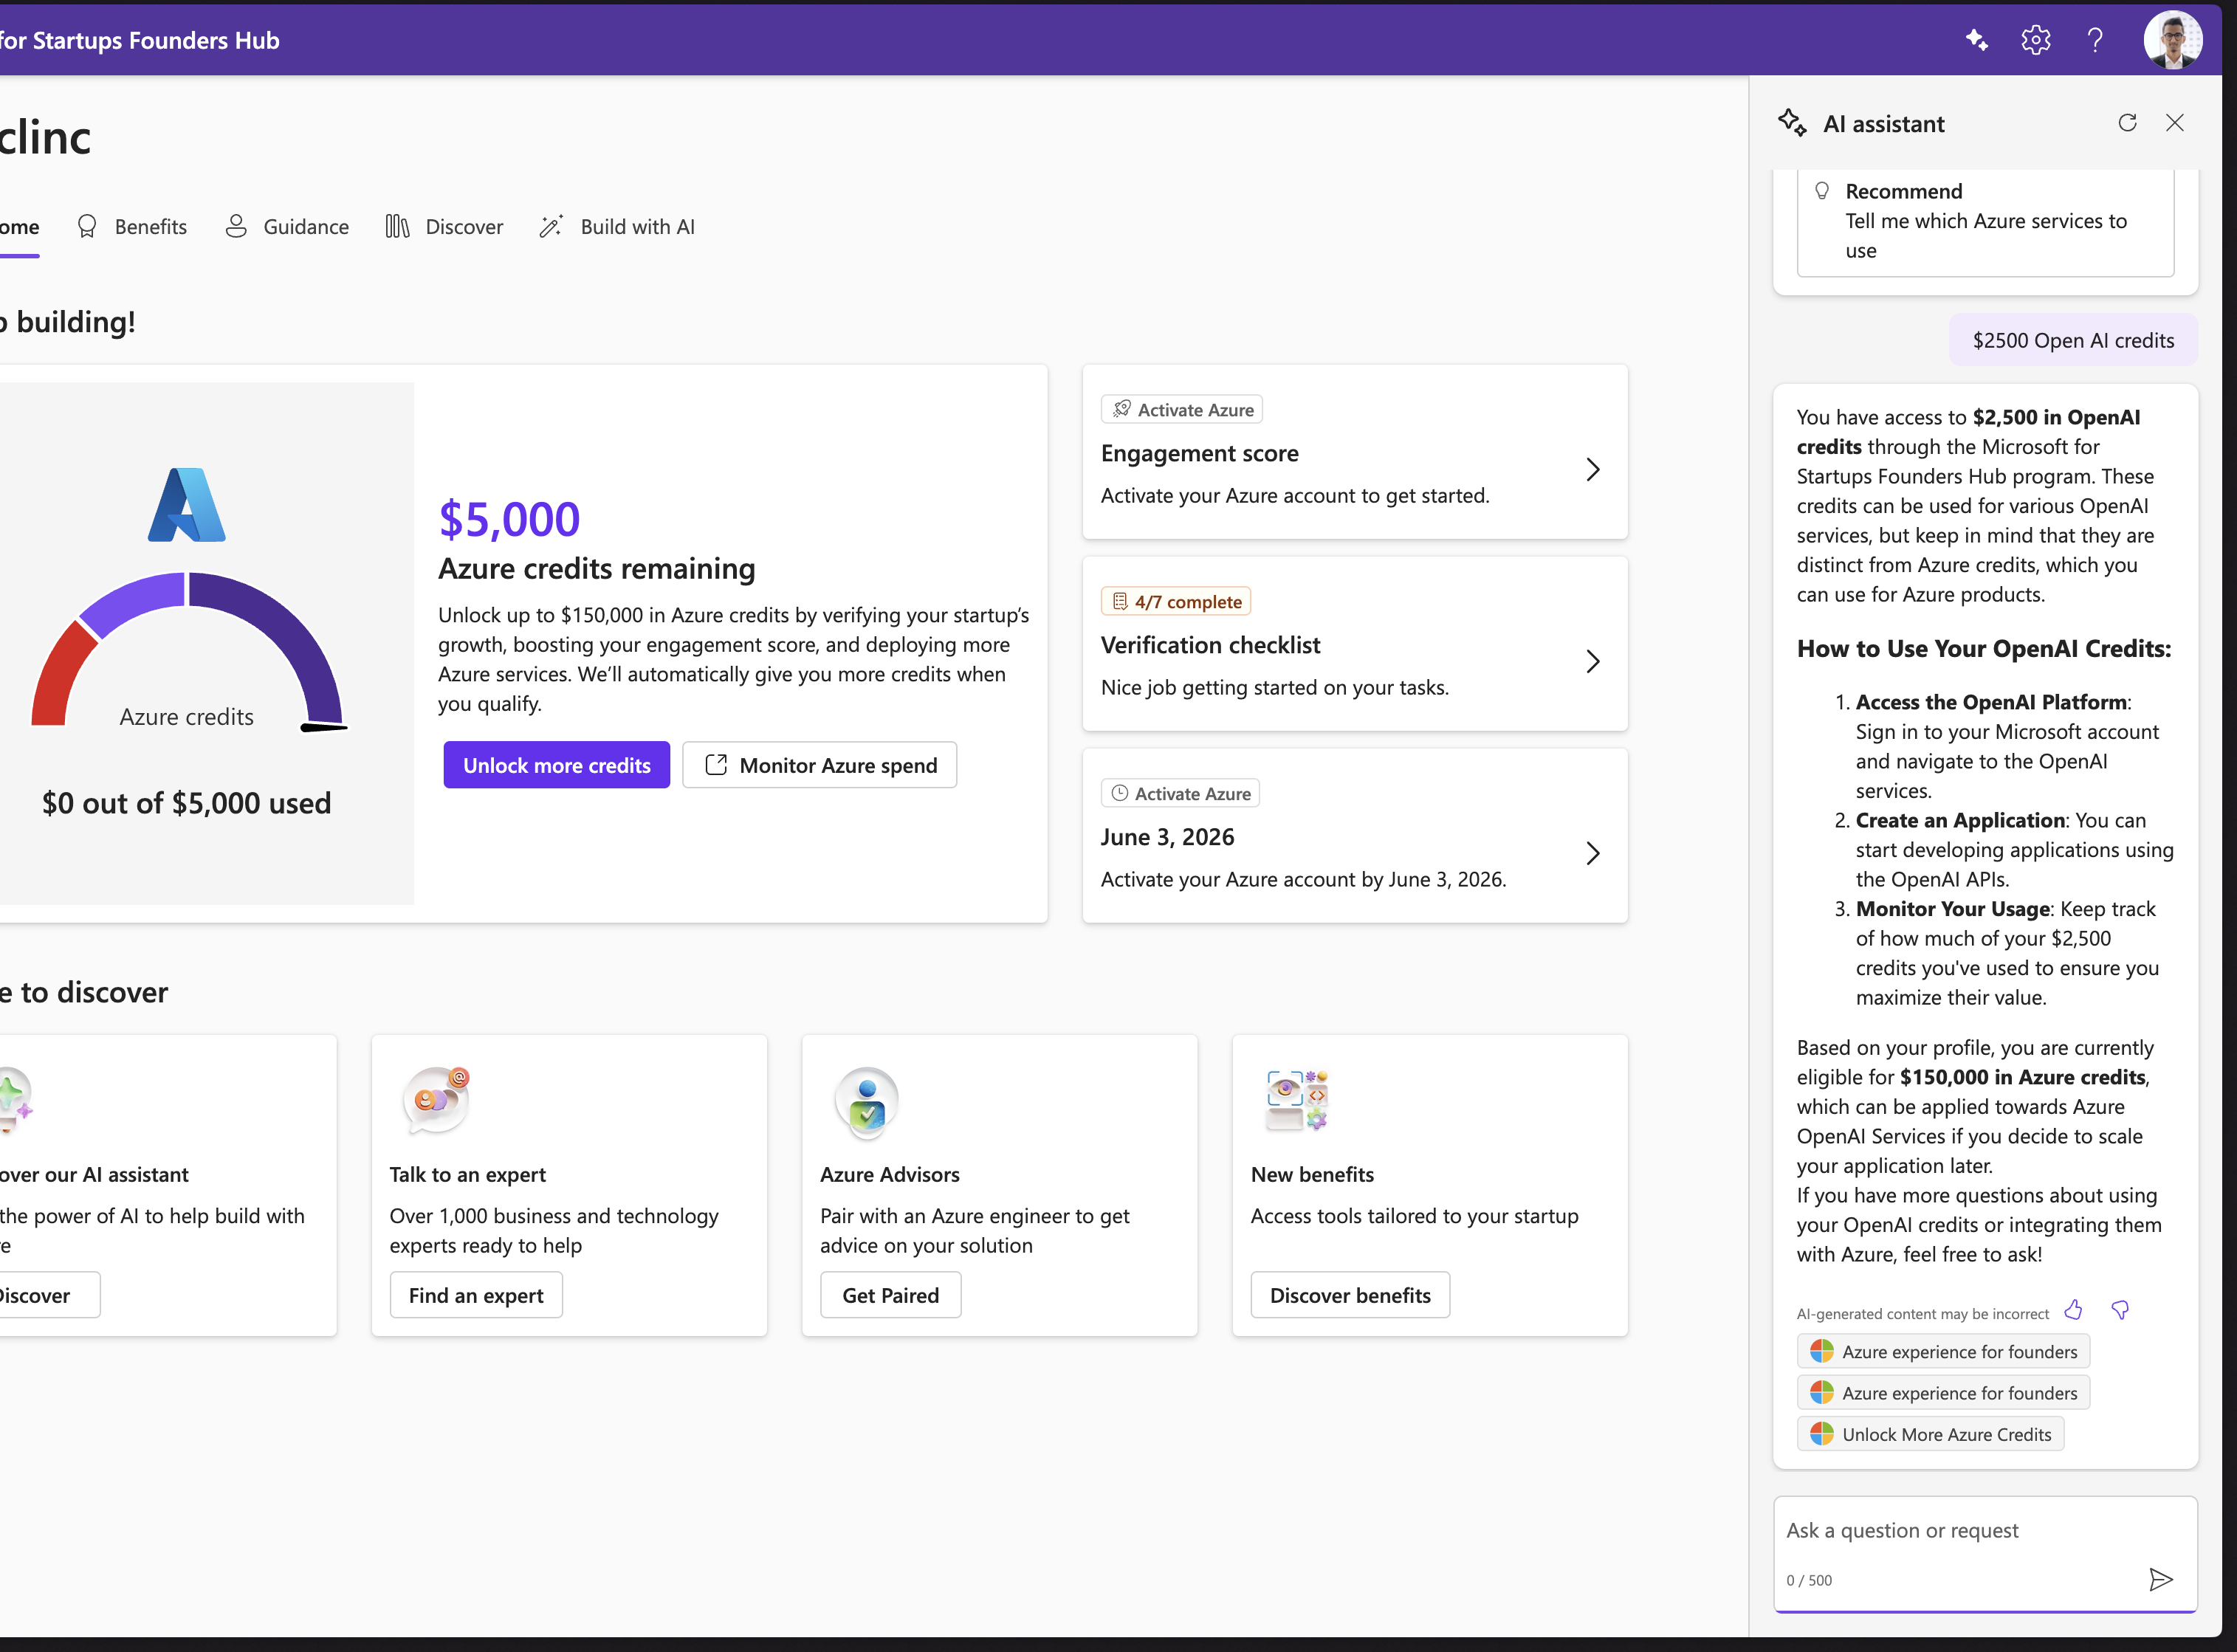Click the Help question mark icon
The width and height of the screenshot is (2237, 1652).
tap(2095, 40)
